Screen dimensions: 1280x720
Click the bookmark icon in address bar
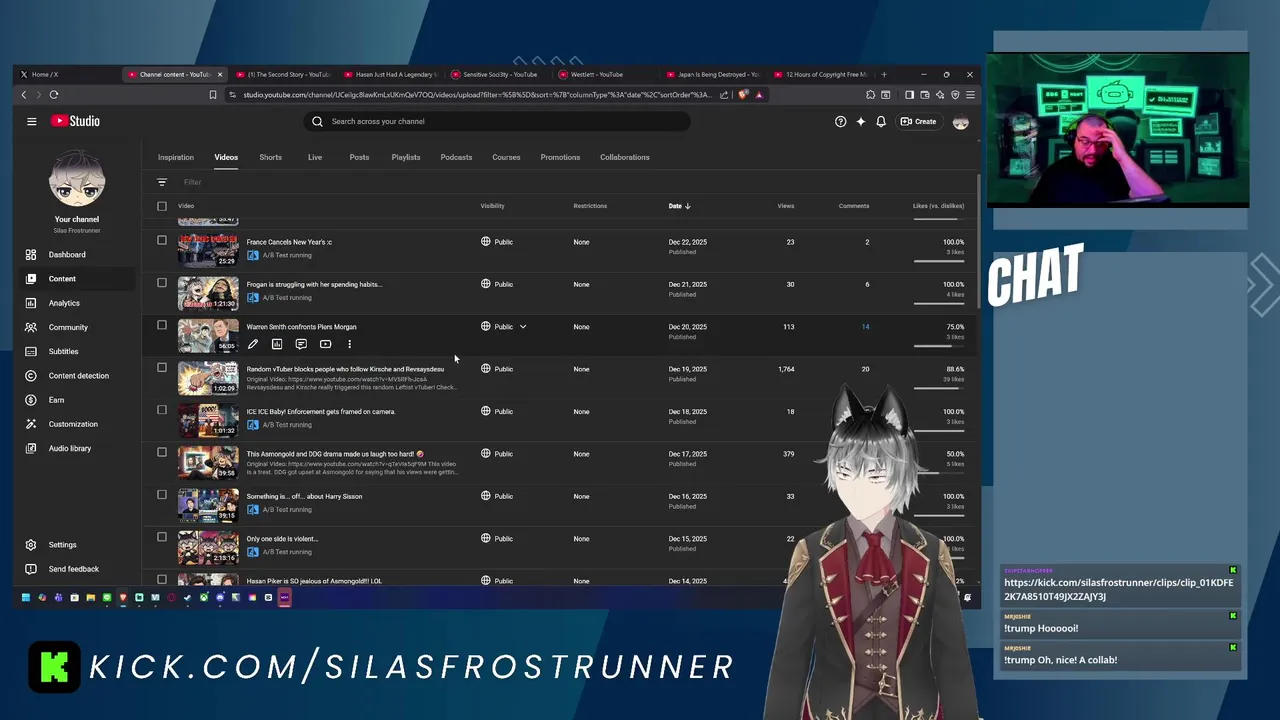[212, 95]
